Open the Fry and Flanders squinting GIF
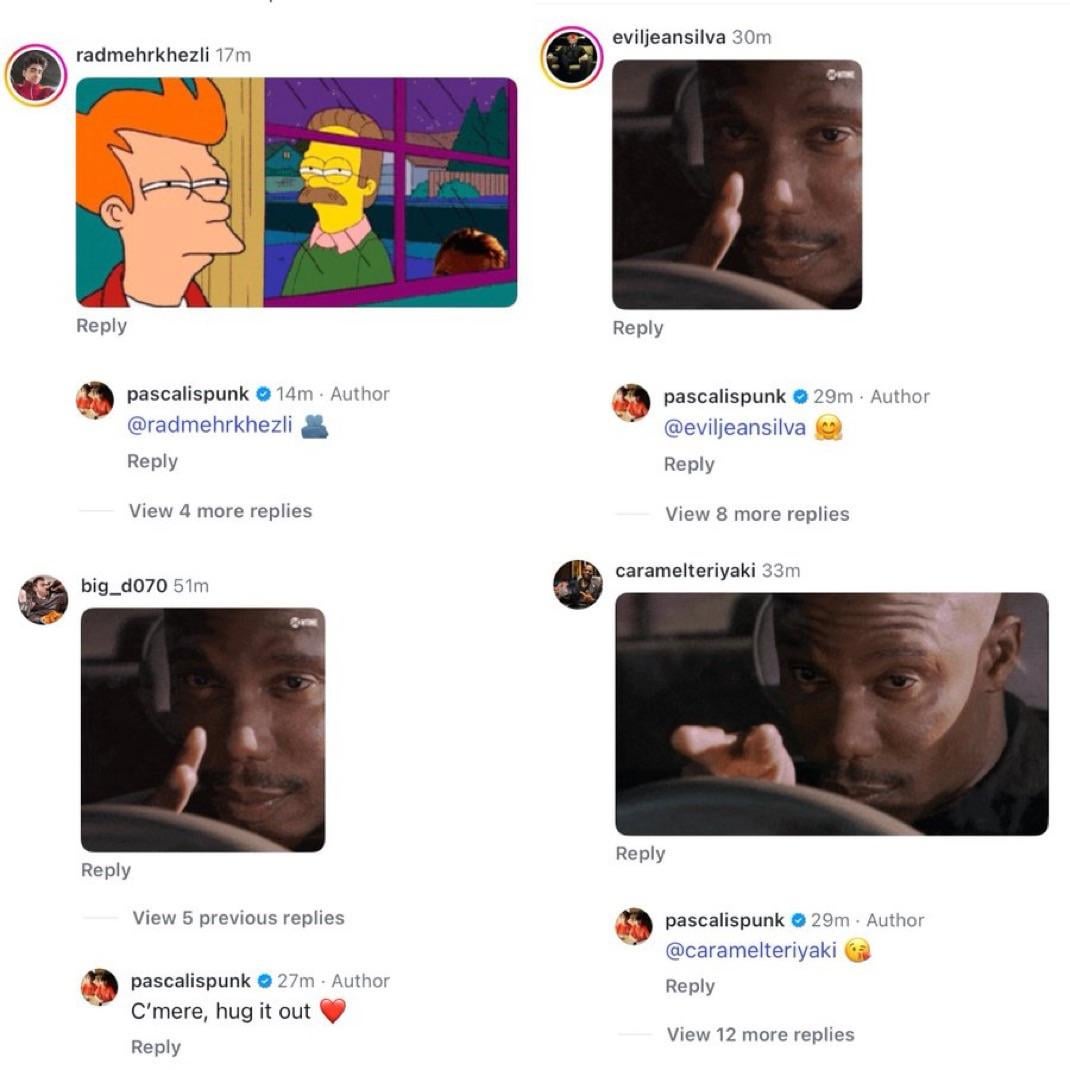This screenshot has height=1070, width=1070. [x=296, y=192]
